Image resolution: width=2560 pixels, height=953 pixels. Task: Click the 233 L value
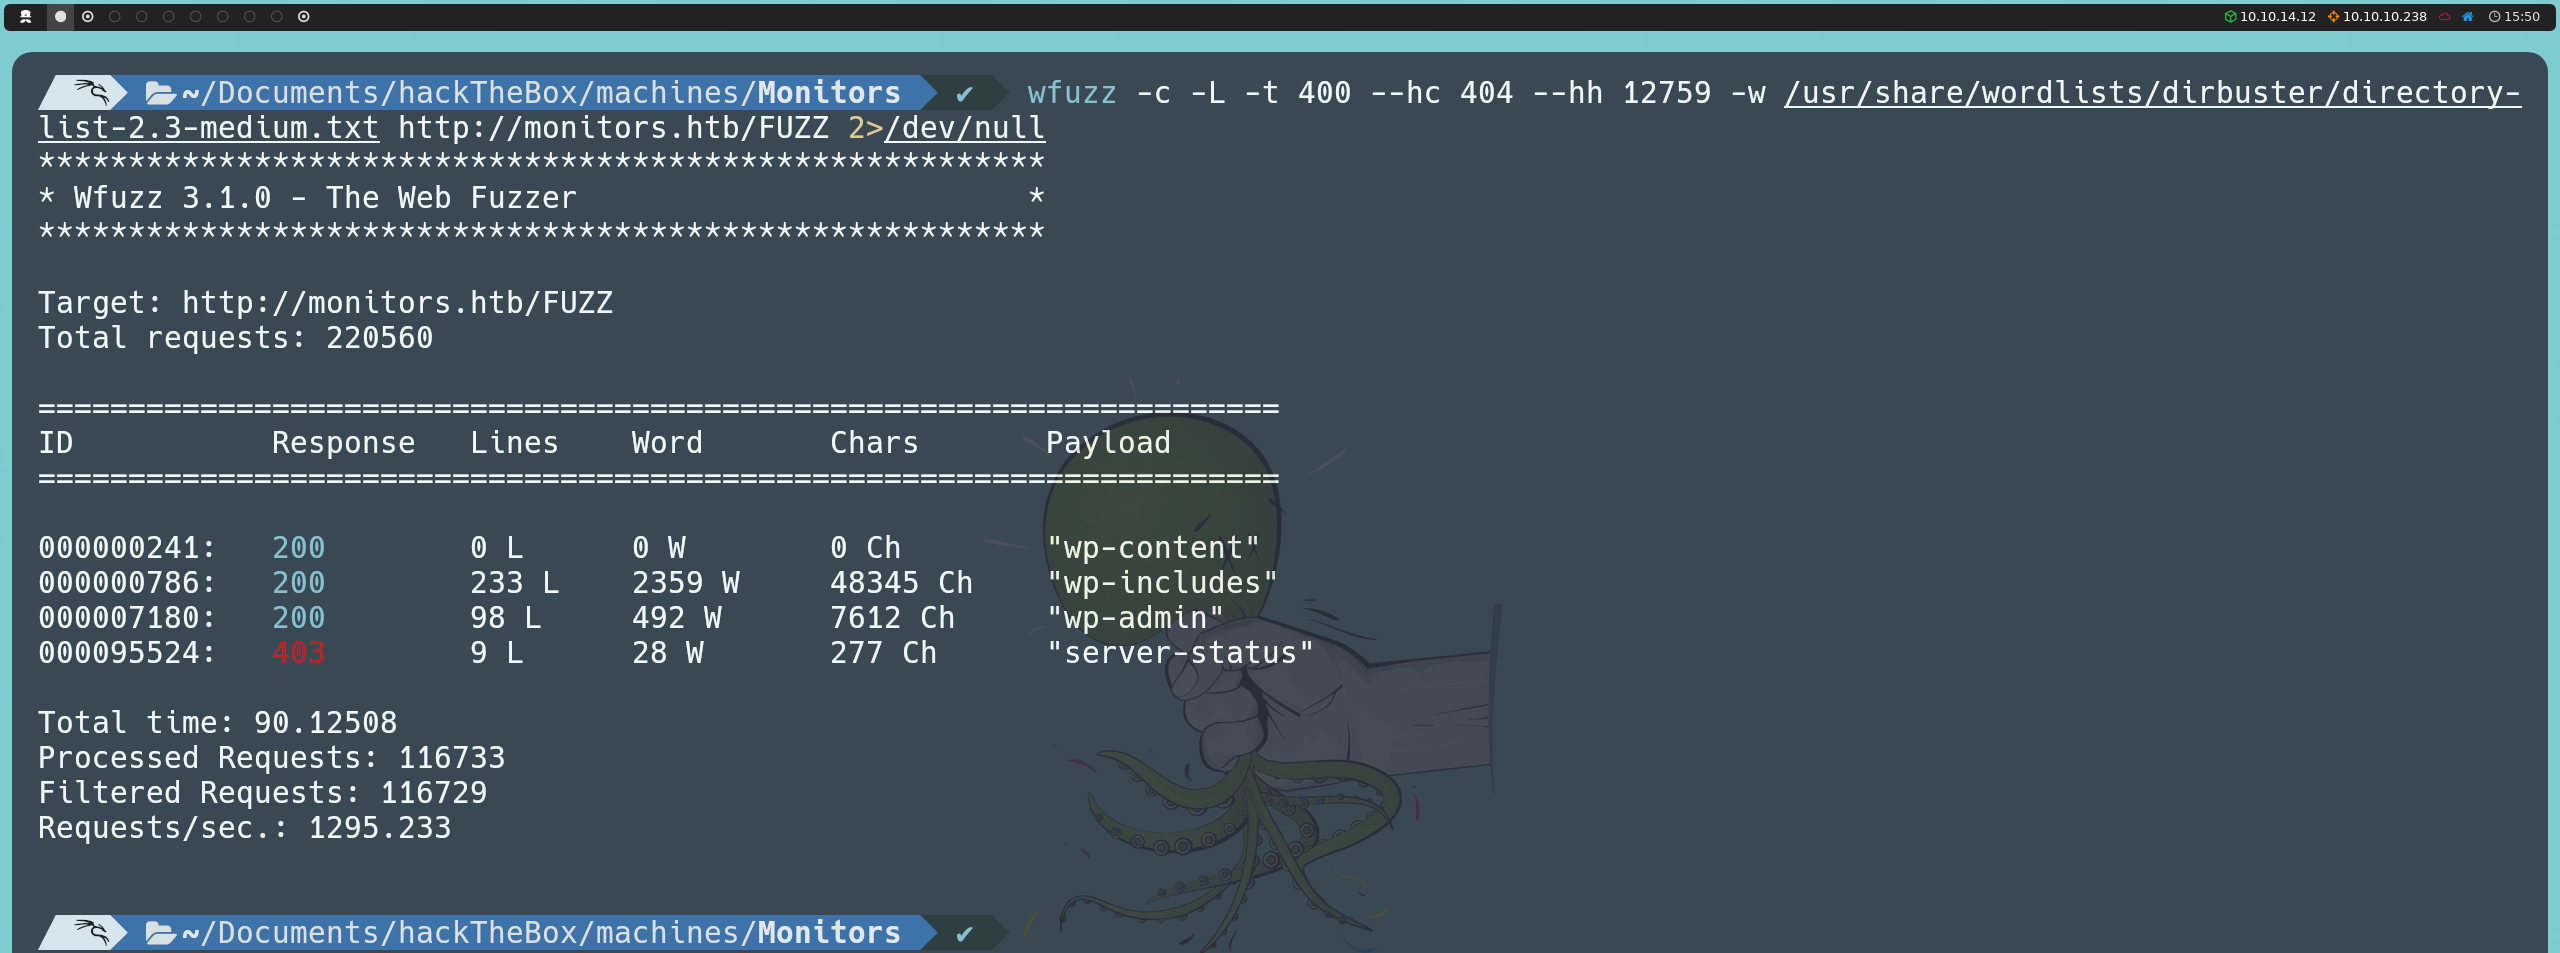pos(514,583)
